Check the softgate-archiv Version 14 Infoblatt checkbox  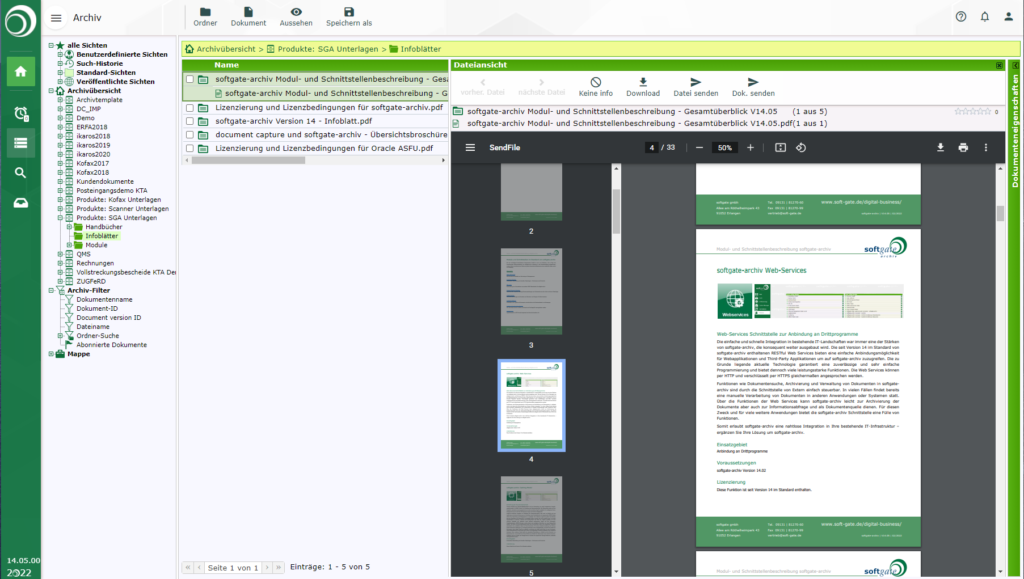click(x=189, y=121)
